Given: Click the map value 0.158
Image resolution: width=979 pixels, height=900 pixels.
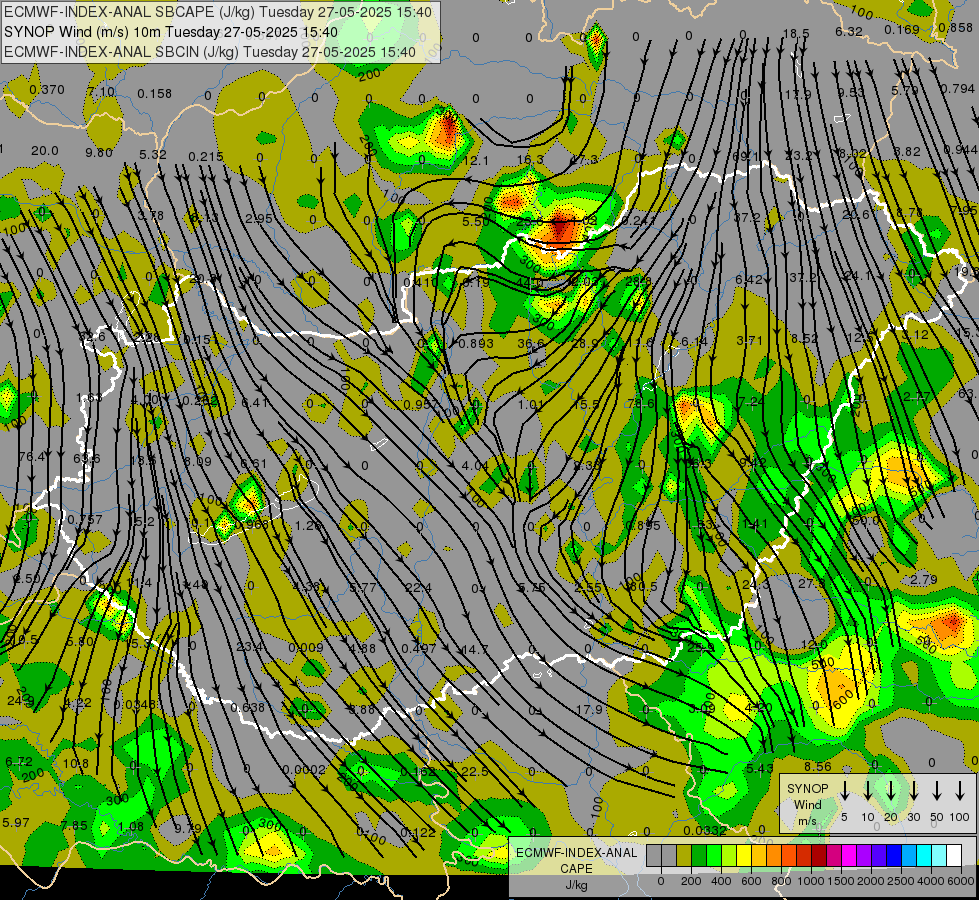Looking at the screenshot, I should pos(154,94).
